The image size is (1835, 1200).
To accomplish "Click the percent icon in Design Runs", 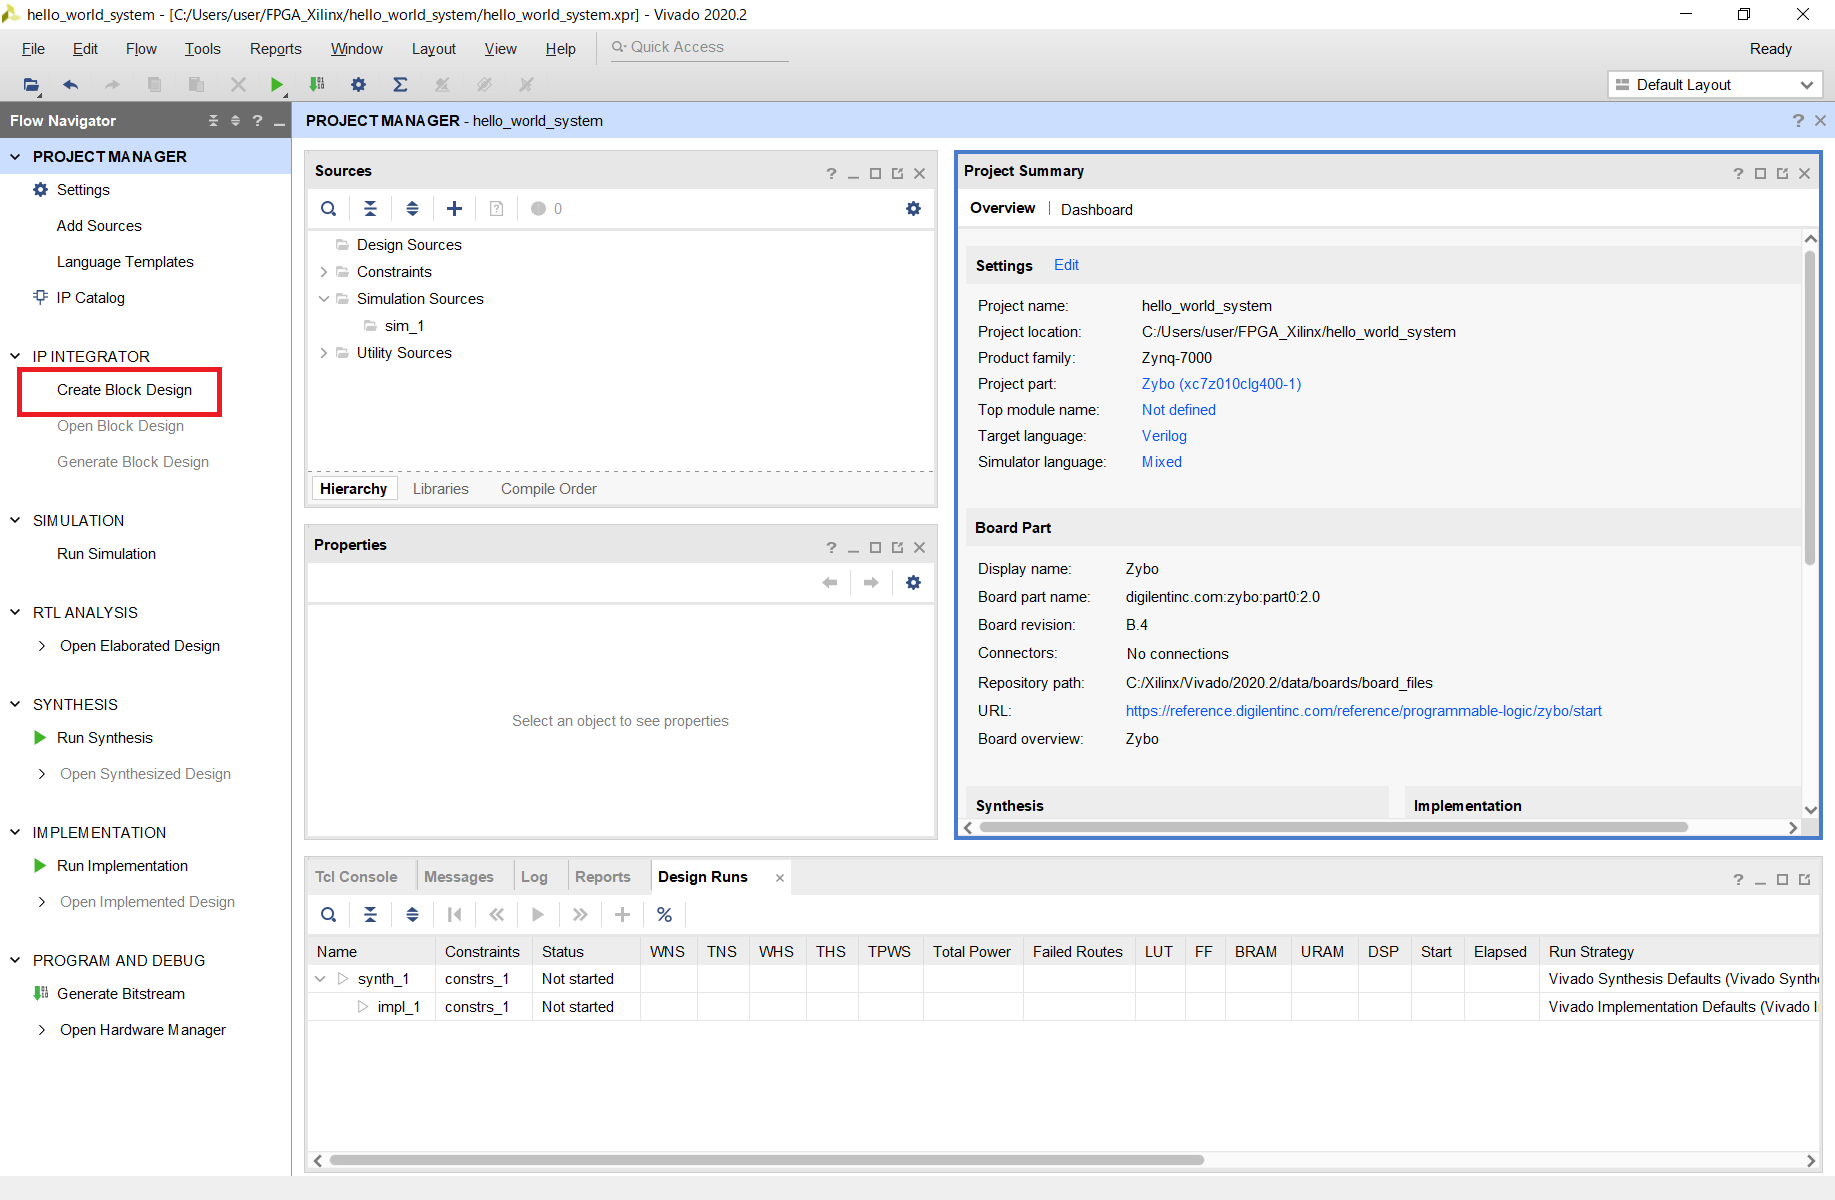I will (x=664, y=915).
